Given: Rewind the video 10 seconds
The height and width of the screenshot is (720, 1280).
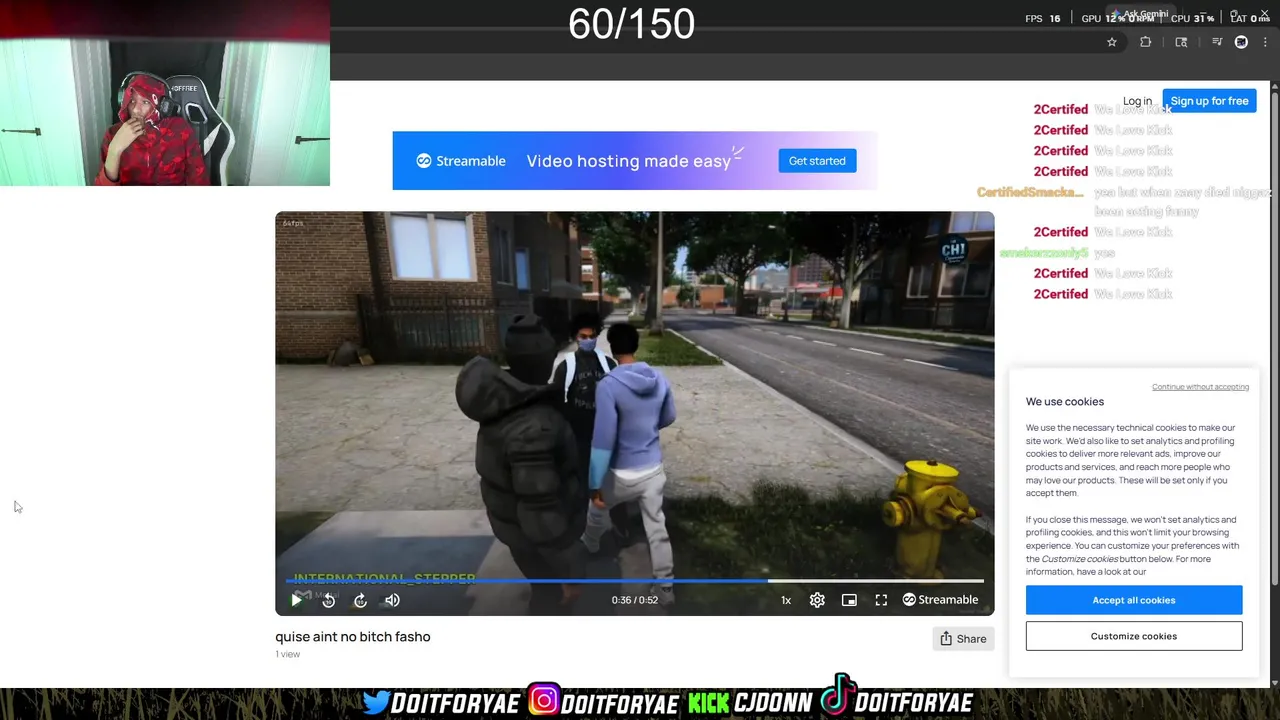Looking at the screenshot, I should (x=328, y=600).
